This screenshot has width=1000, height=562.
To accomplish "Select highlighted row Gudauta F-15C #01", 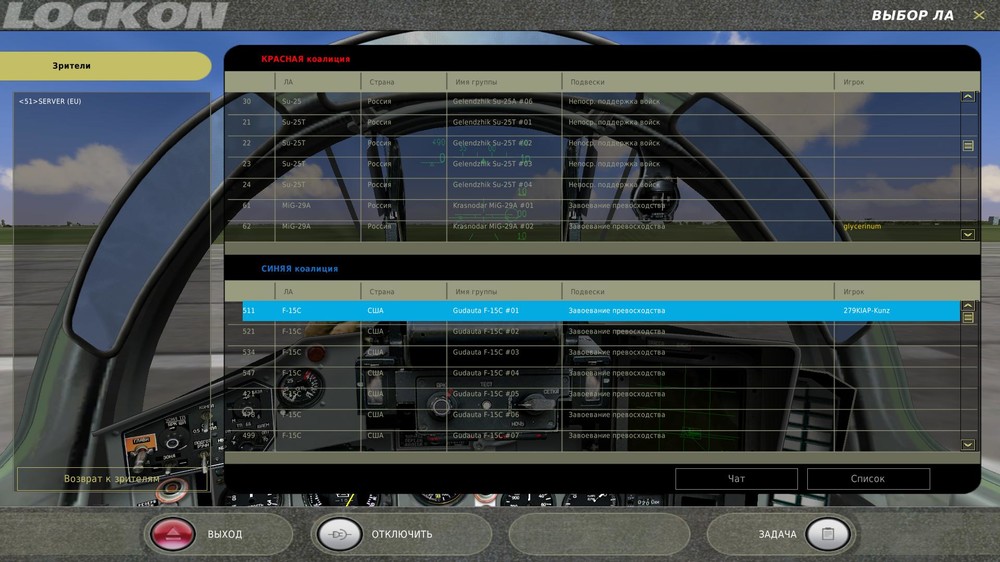I will point(601,311).
